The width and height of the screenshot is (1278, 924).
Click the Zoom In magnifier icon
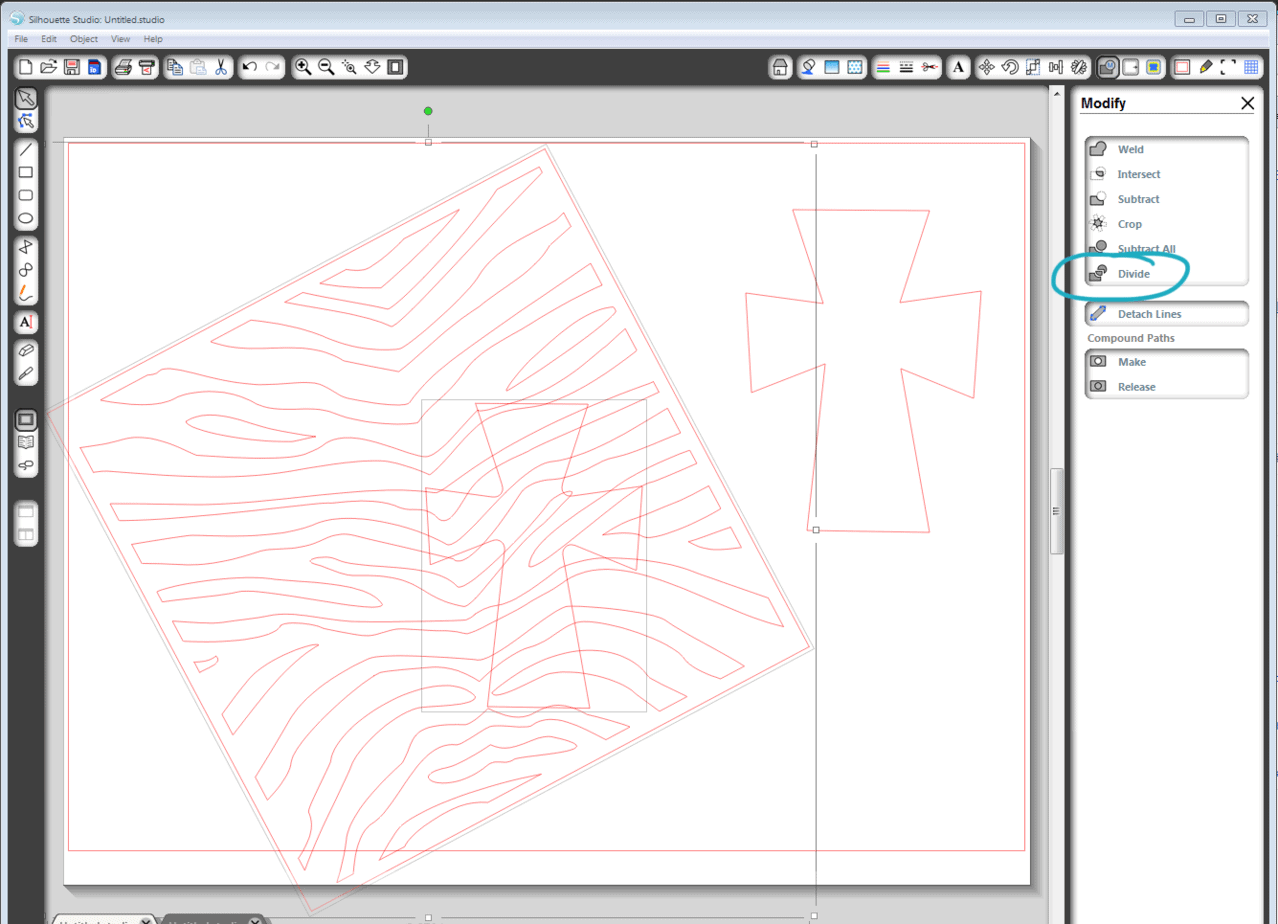(303, 67)
